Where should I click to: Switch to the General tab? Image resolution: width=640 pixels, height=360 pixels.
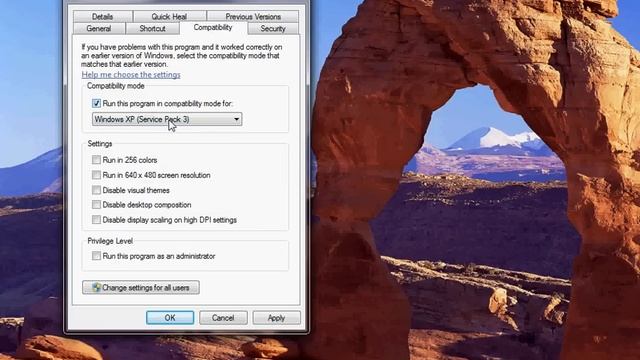(x=99, y=29)
